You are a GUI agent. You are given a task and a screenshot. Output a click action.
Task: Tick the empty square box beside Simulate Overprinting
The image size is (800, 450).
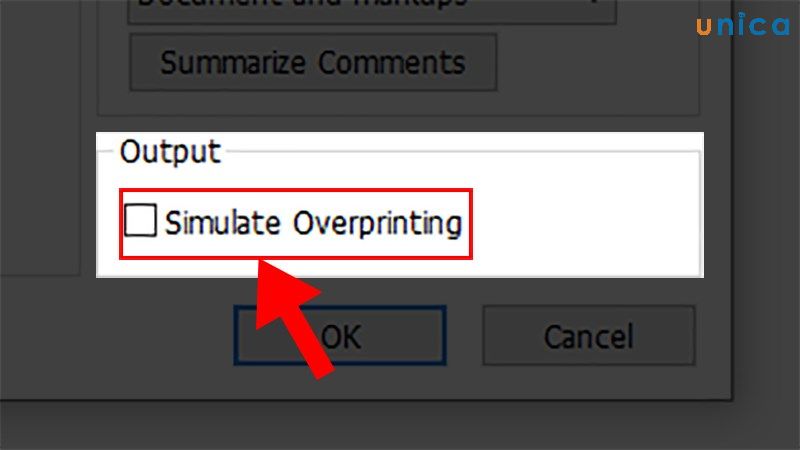coord(140,220)
